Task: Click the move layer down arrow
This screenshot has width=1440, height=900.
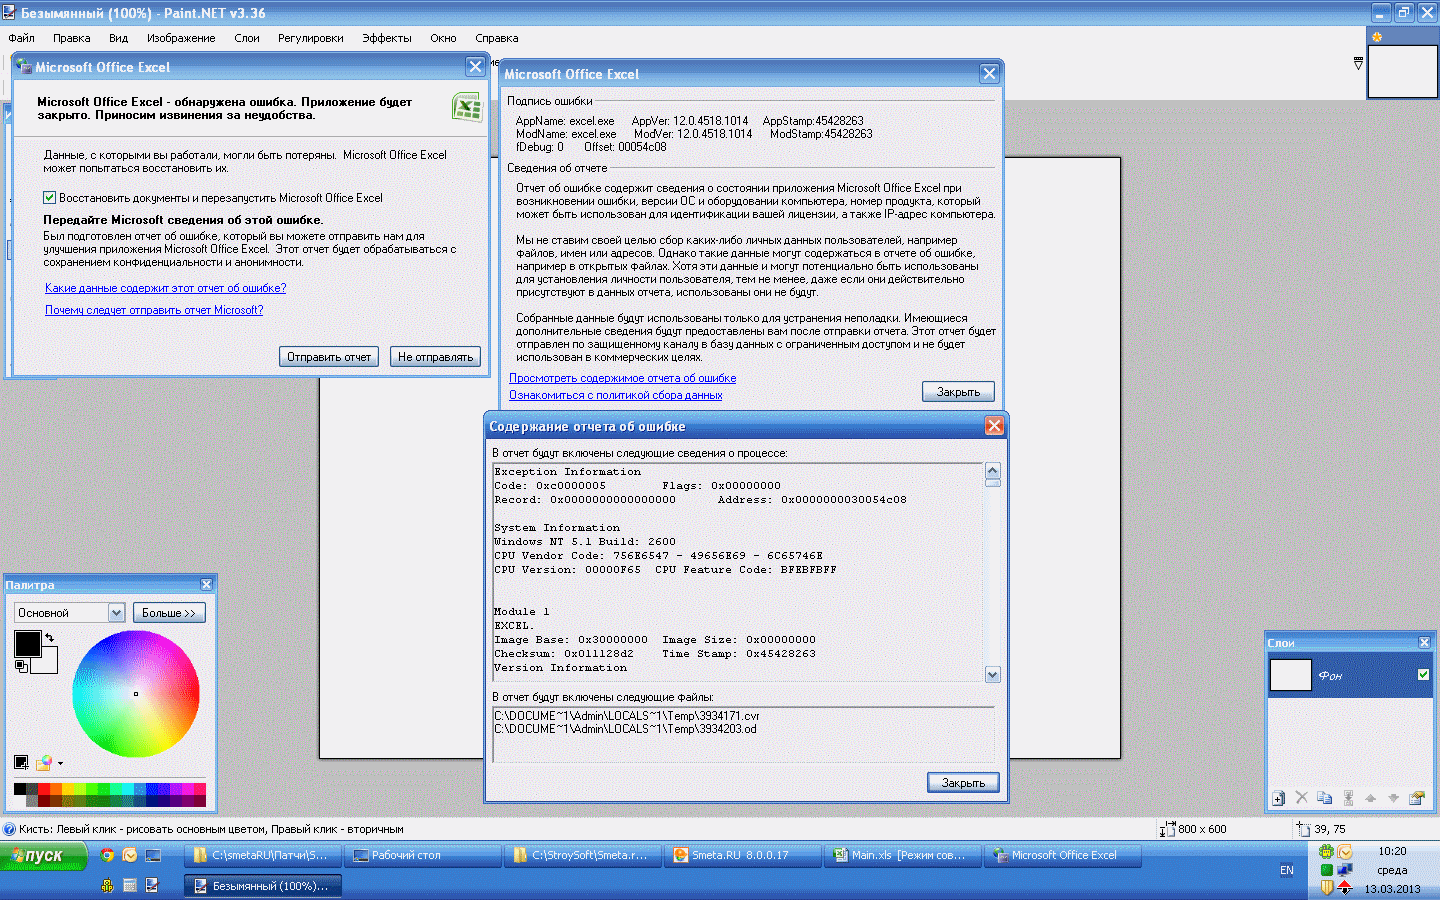Action: point(1393,798)
